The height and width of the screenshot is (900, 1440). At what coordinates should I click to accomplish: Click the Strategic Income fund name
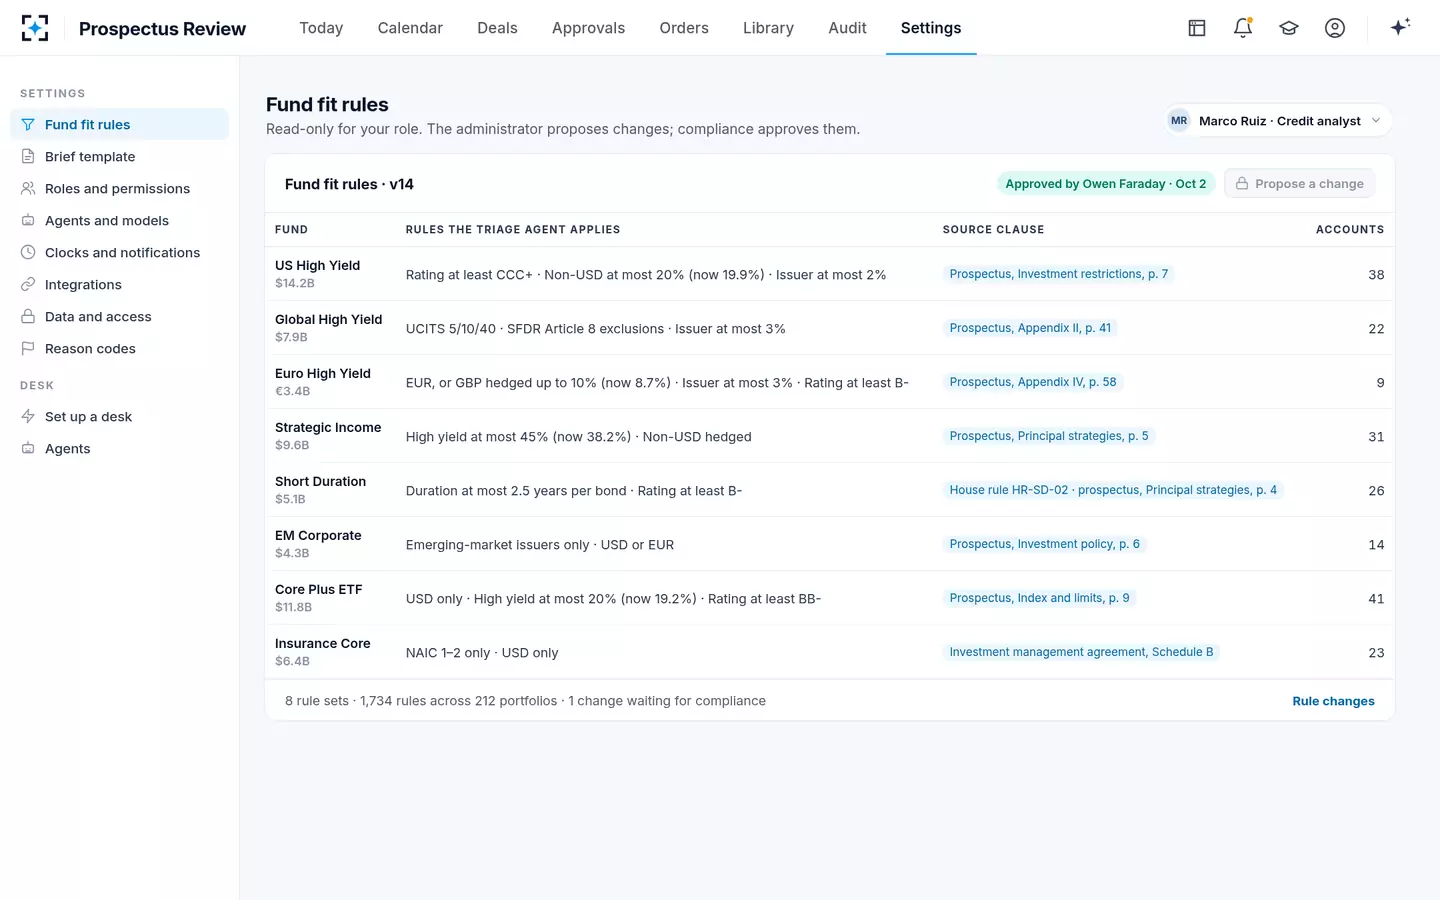pos(328,427)
